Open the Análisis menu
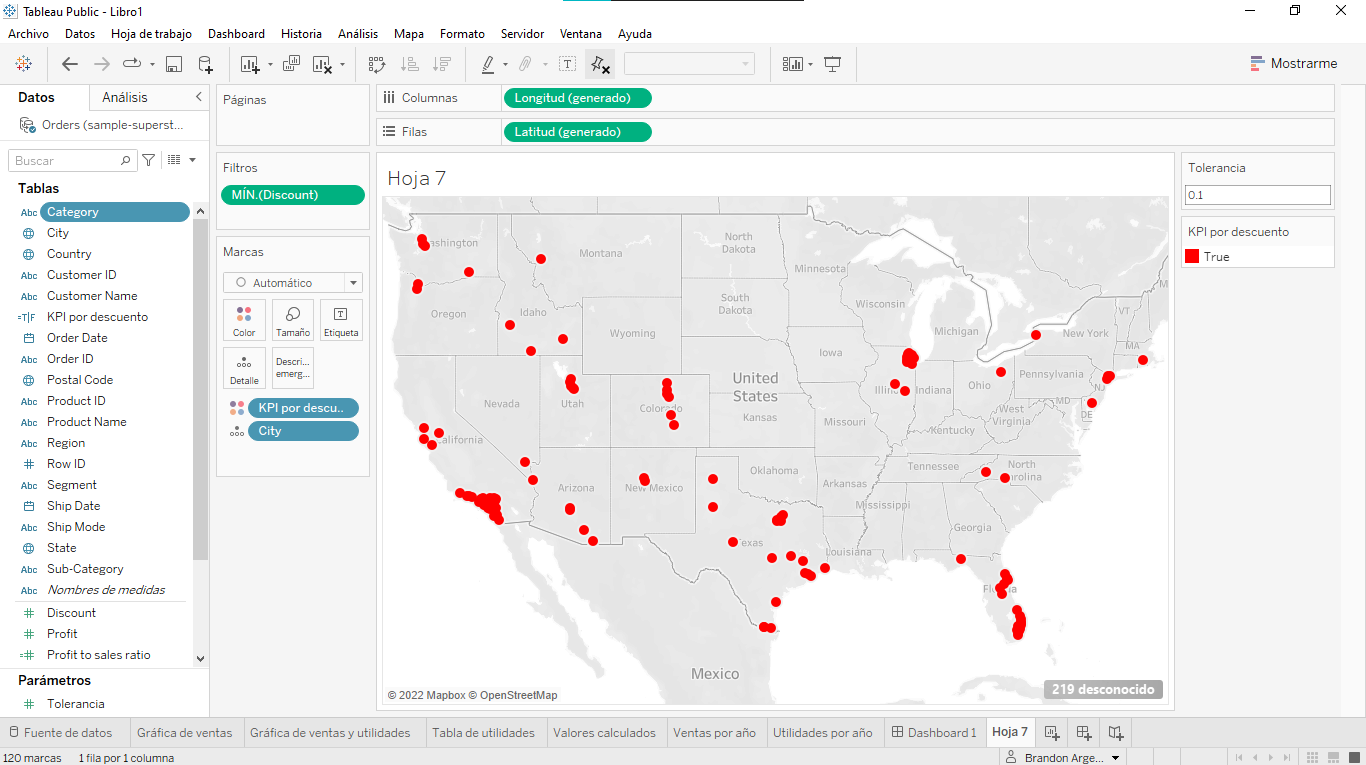The width and height of the screenshot is (1366, 765). coord(358,34)
